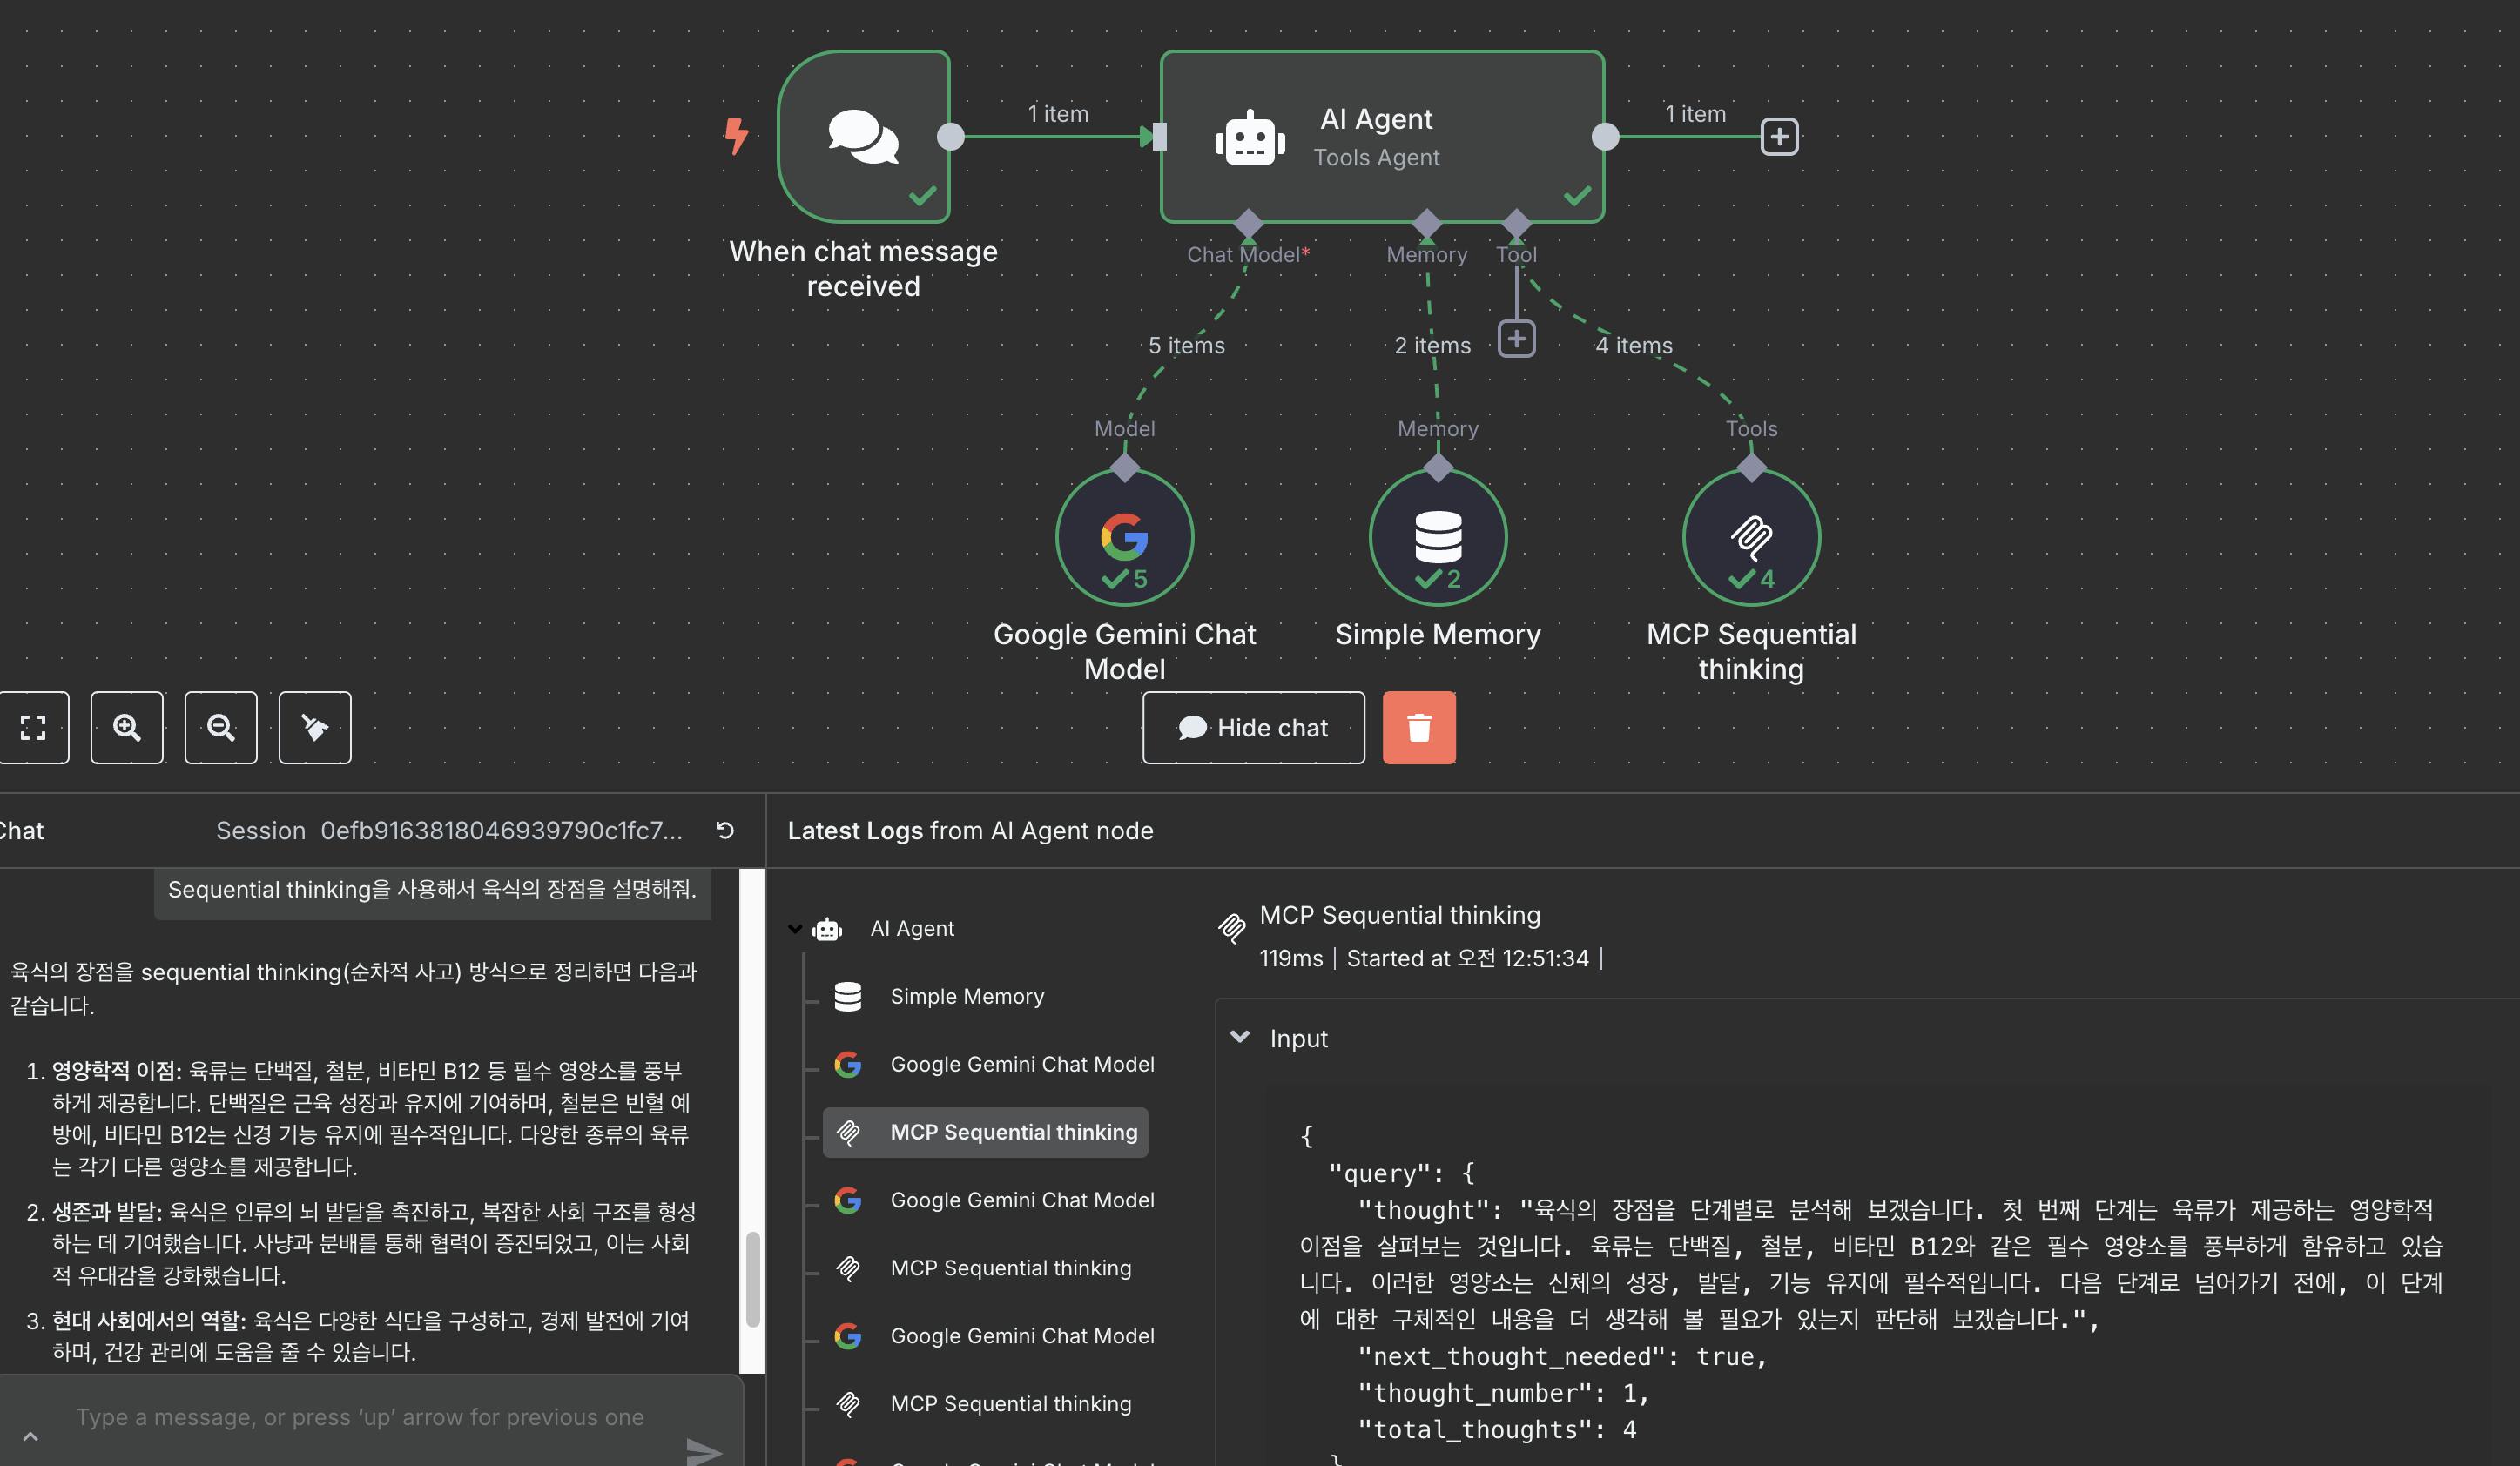Collapse the Input section

point(1240,1037)
